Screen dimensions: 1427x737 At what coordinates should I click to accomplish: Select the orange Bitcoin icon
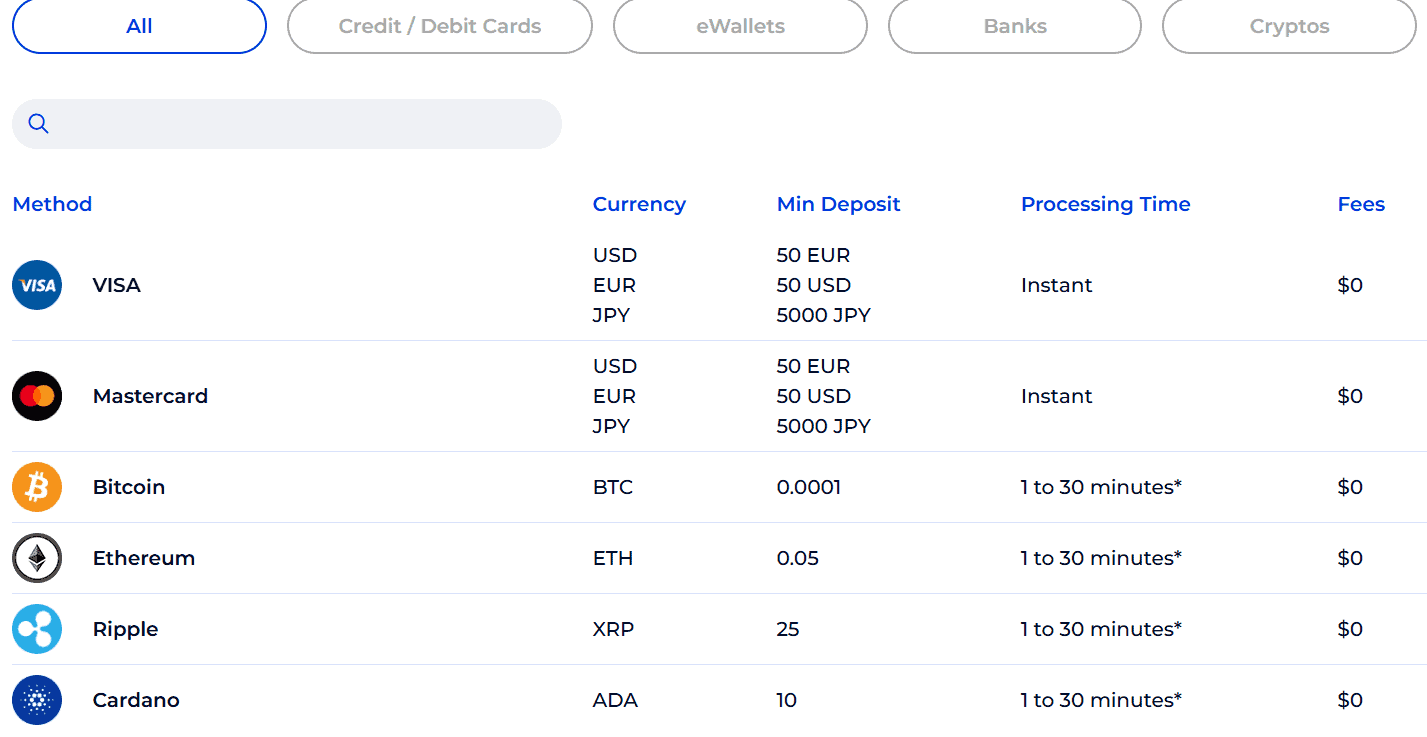37,487
